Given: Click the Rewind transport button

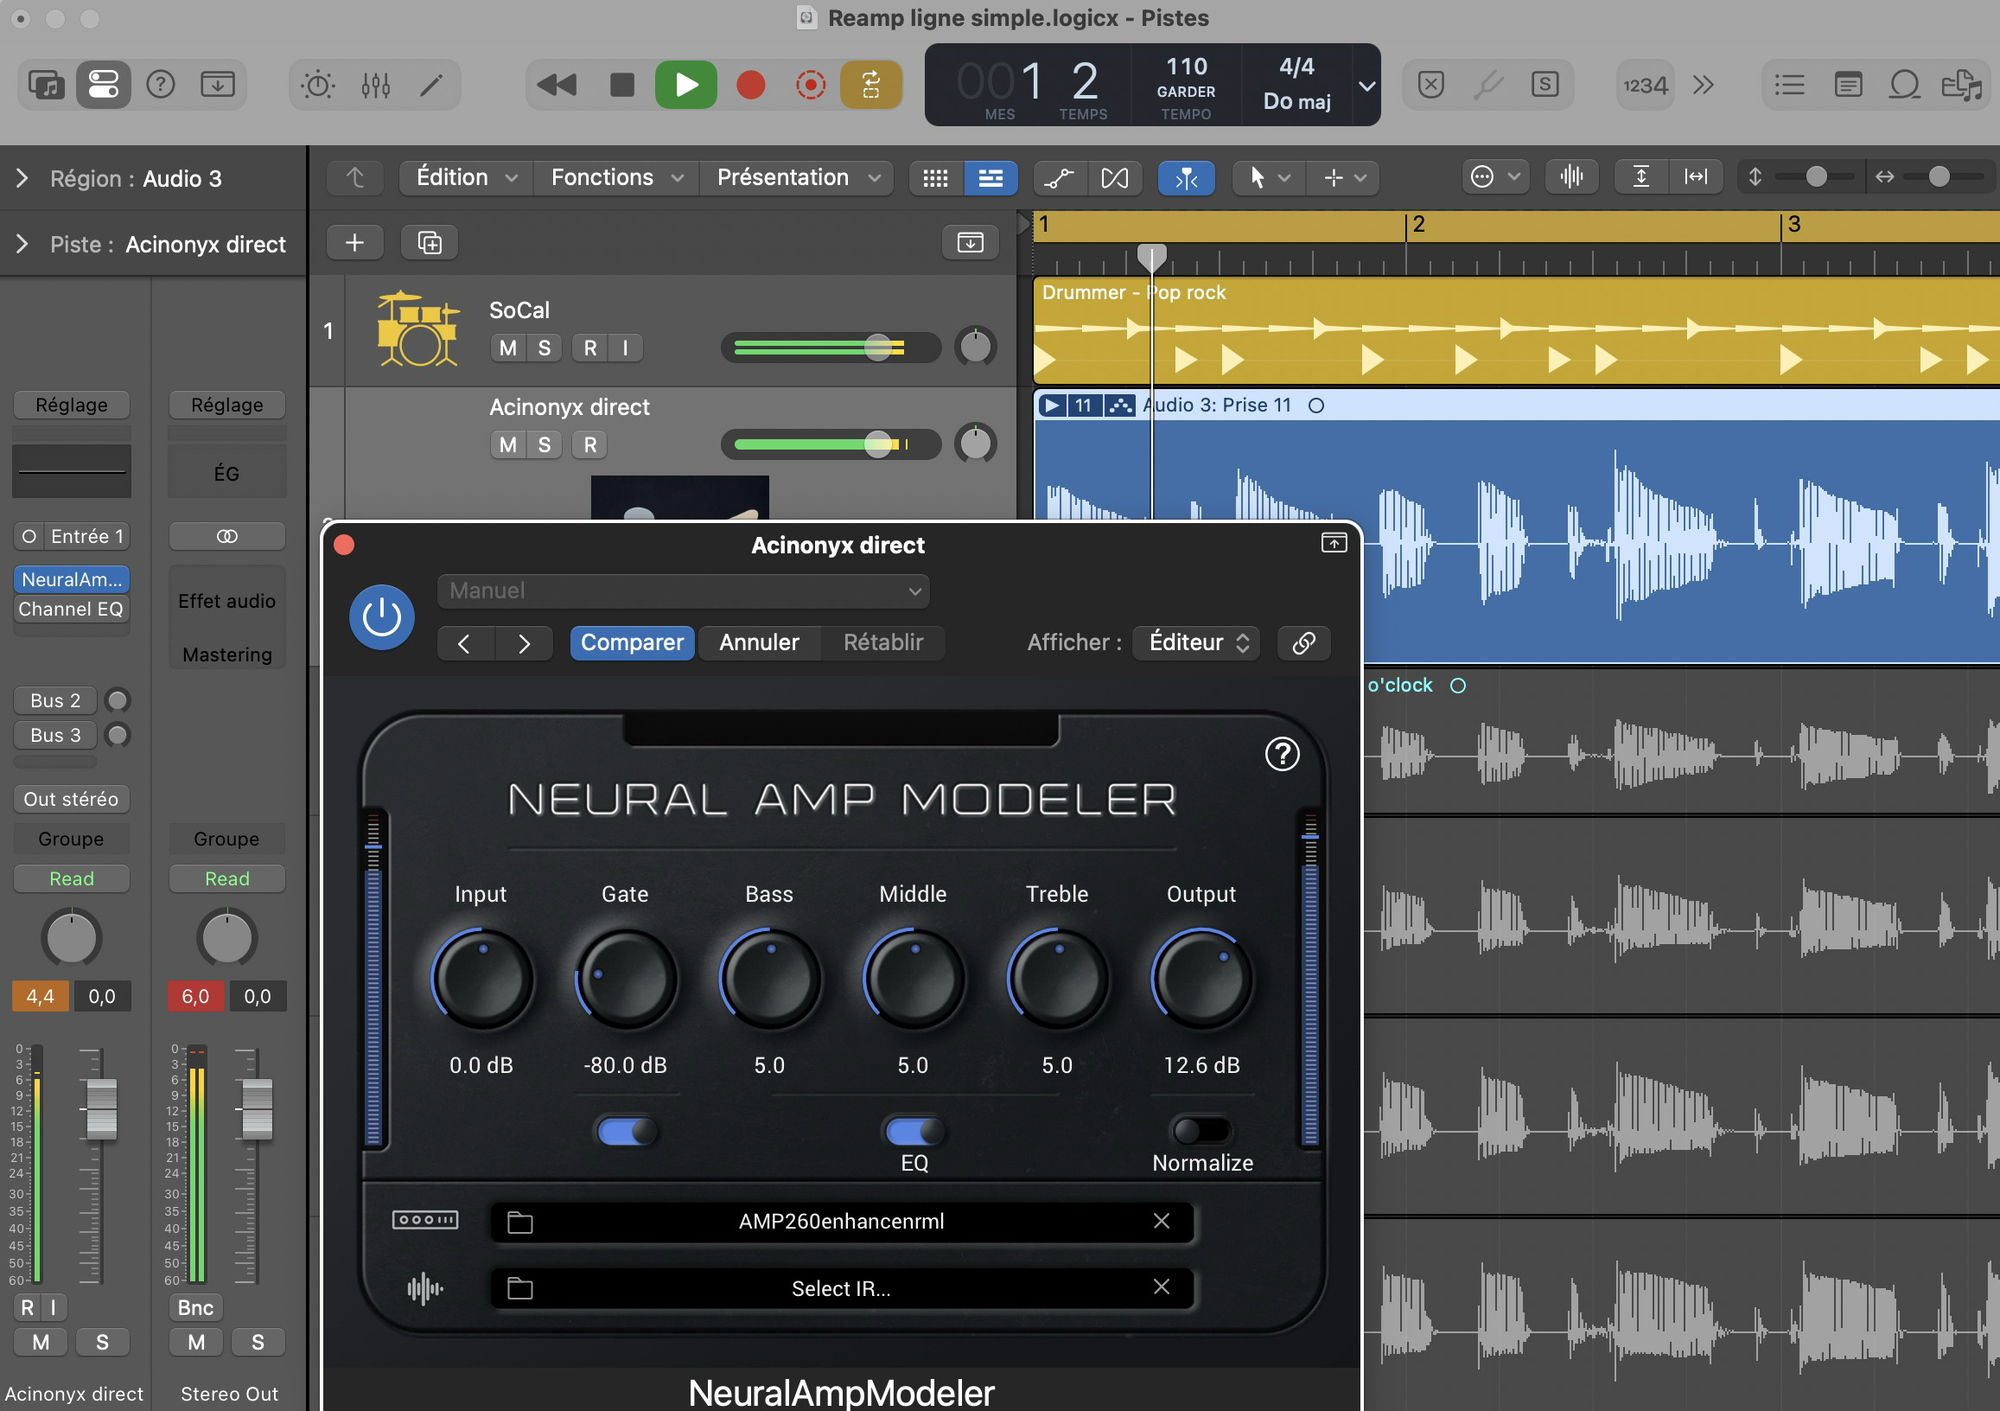Looking at the screenshot, I should (x=557, y=85).
